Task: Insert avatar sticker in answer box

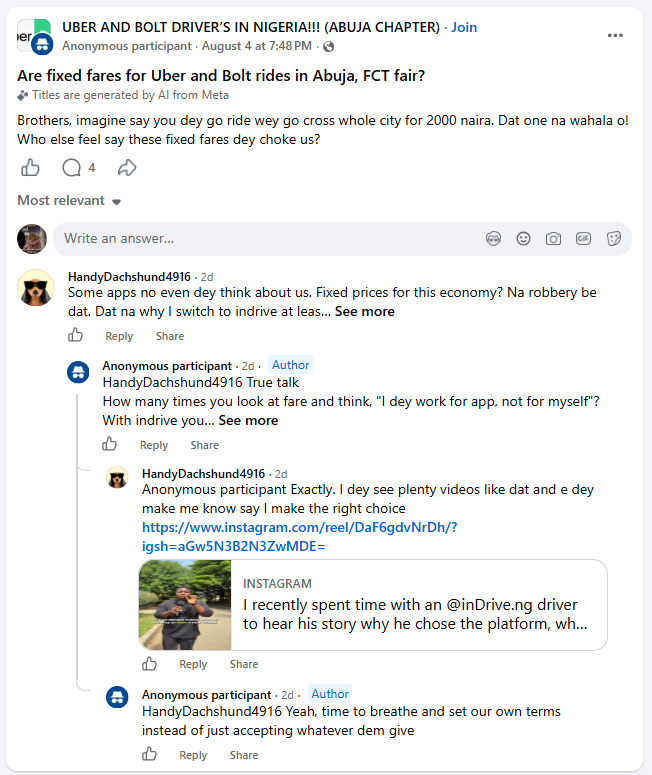Action: tap(493, 239)
